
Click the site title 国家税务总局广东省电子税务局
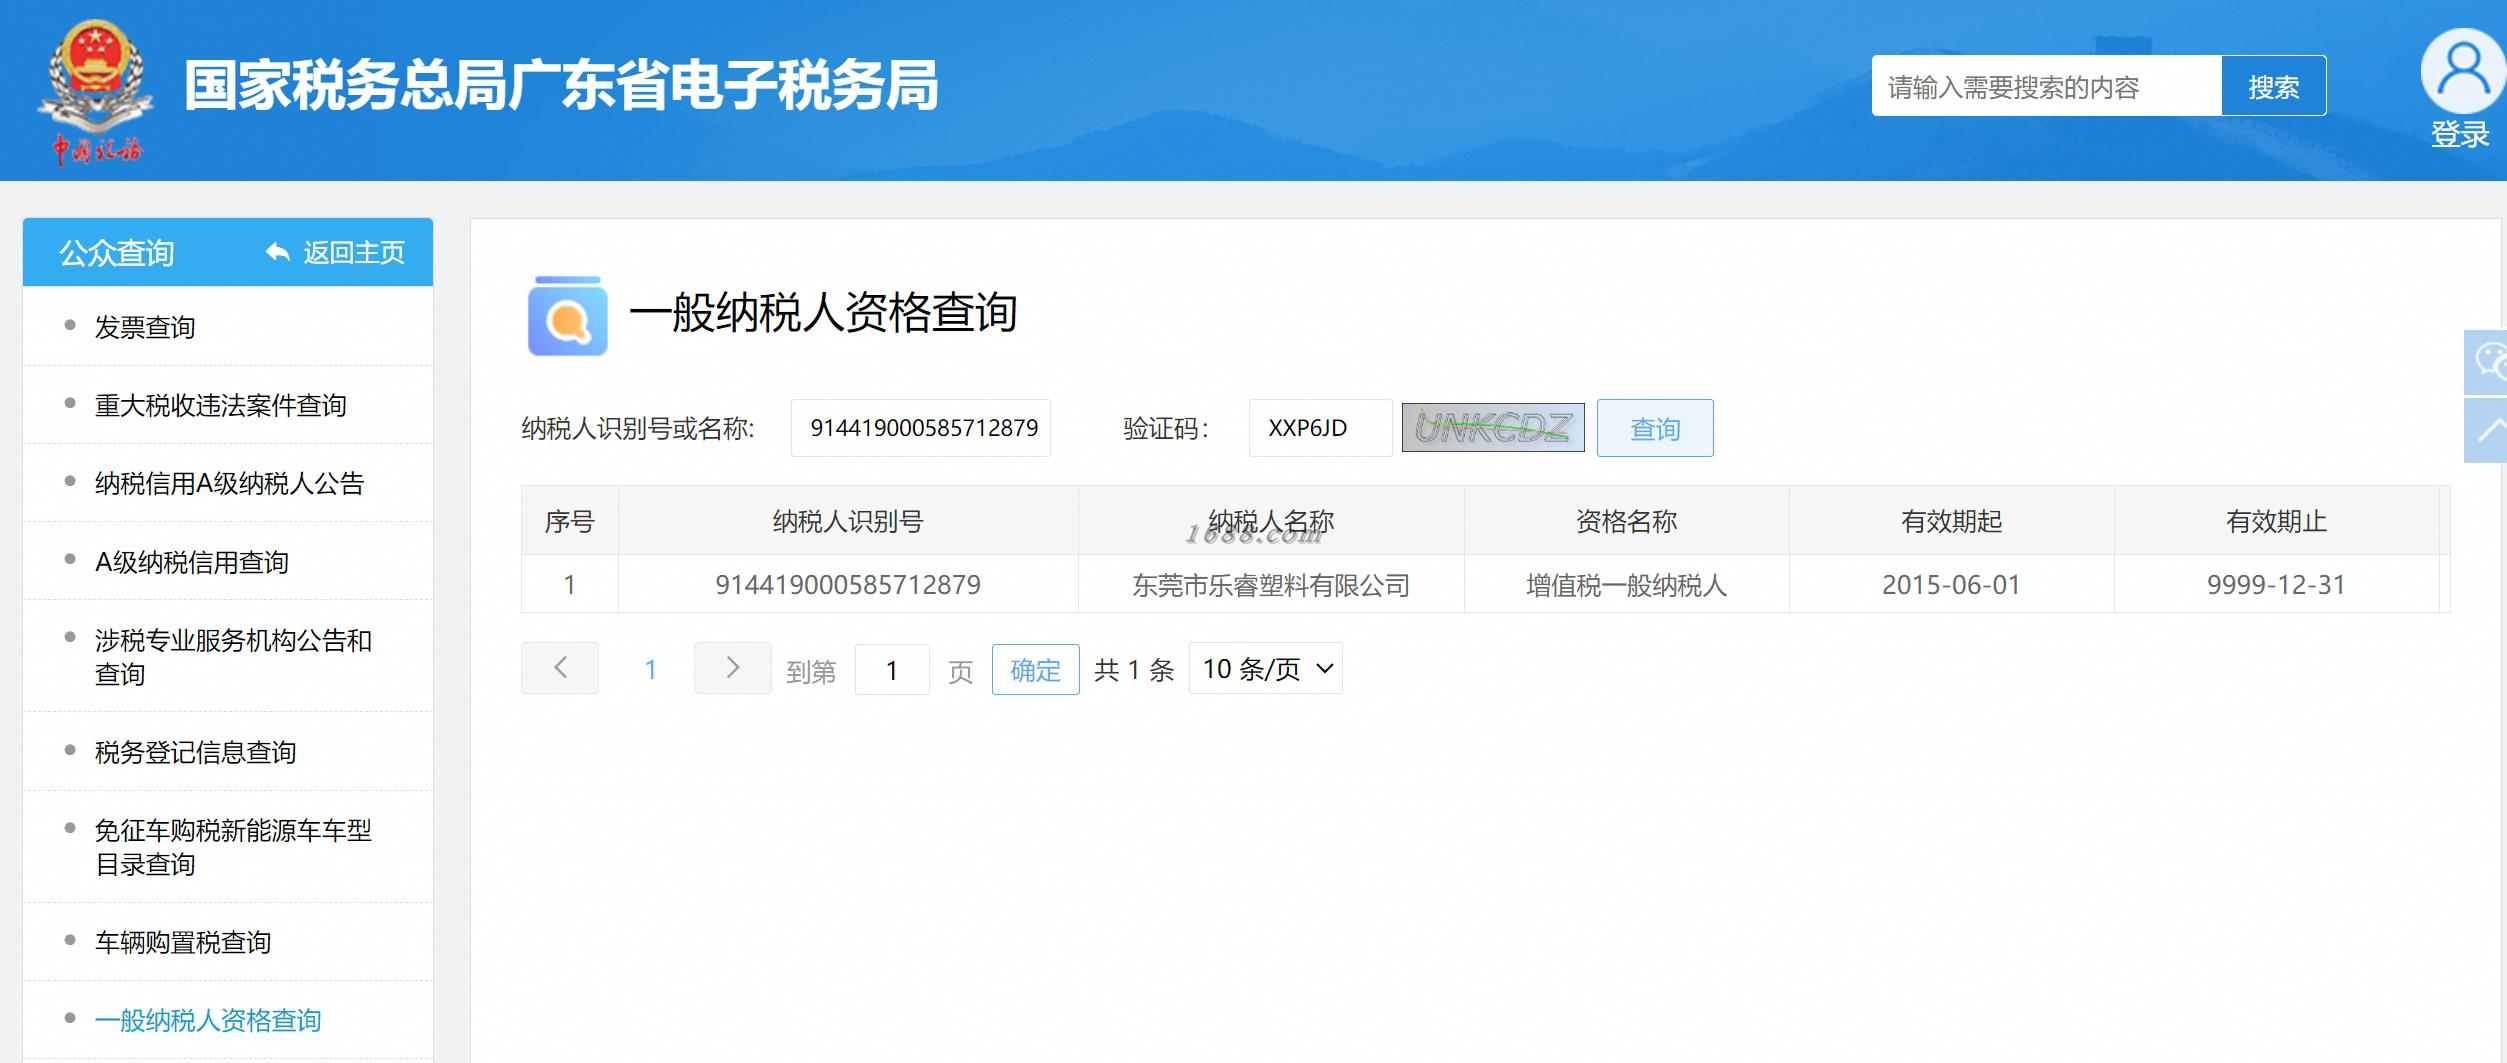(561, 85)
